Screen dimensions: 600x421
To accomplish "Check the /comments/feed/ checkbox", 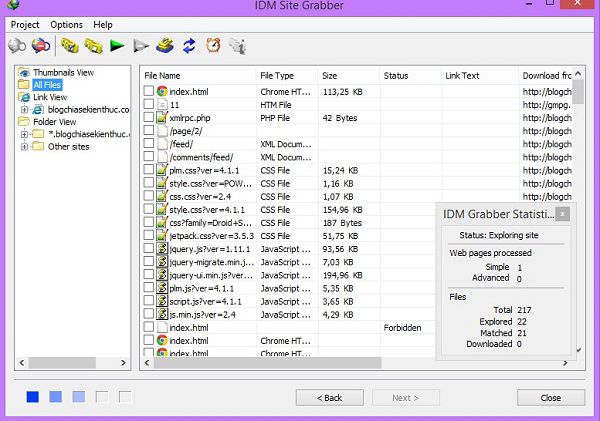I will click(x=149, y=157).
